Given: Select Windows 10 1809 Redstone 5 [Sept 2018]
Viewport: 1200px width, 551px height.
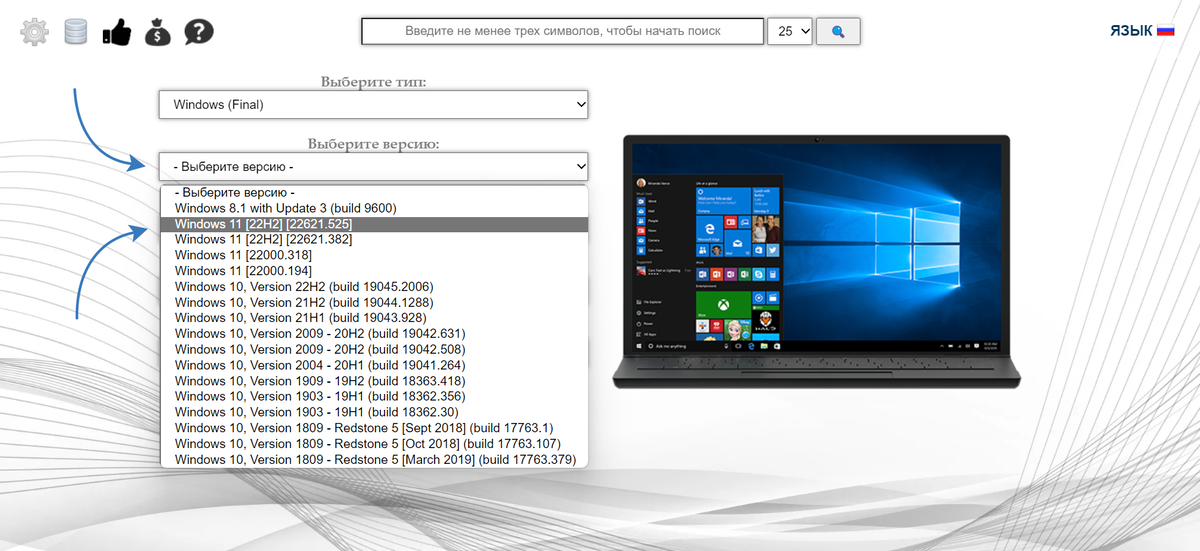Looking at the screenshot, I should tap(375, 428).
